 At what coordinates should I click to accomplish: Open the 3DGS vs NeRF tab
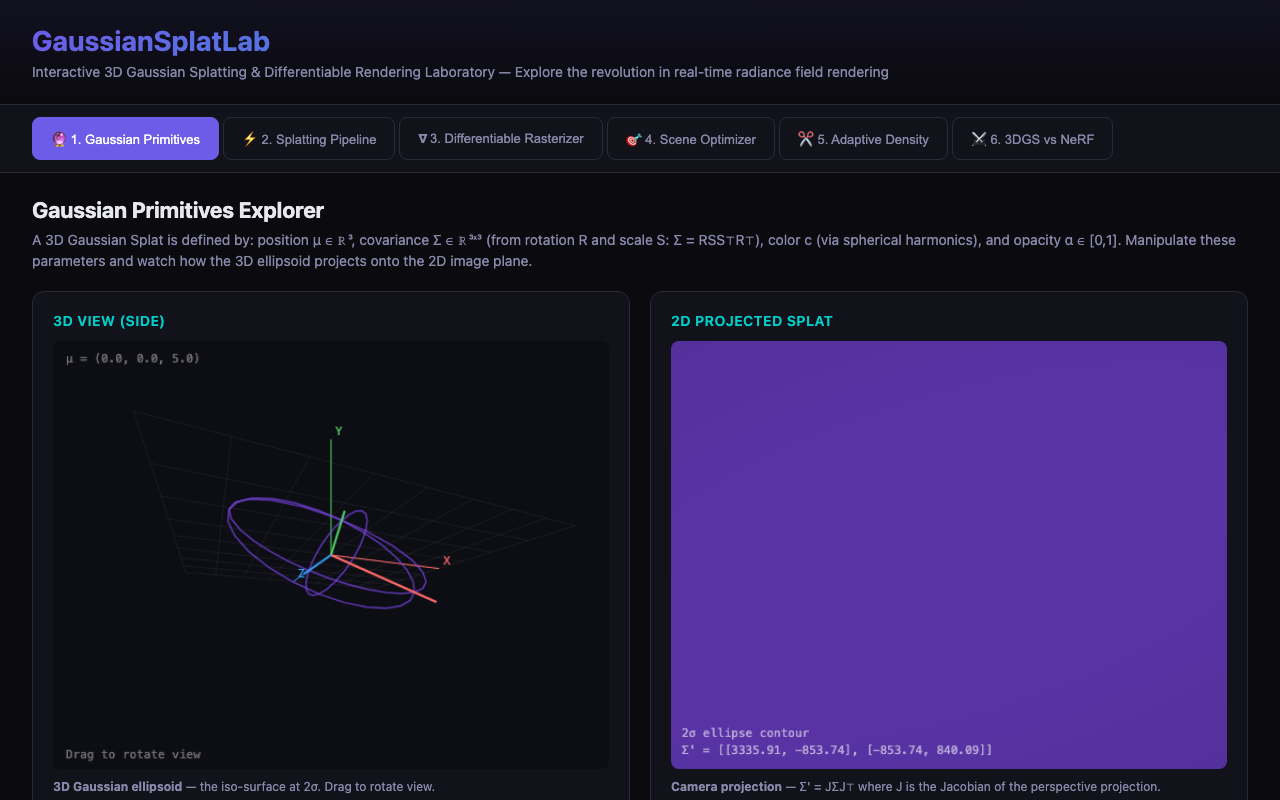tap(1032, 139)
